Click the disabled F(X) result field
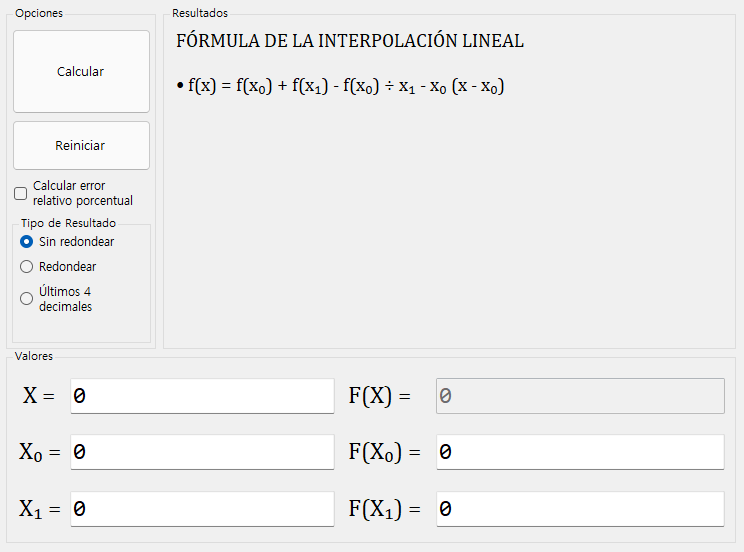Image resolution: width=744 pixels, height=552 pixels. pos(580,396)
